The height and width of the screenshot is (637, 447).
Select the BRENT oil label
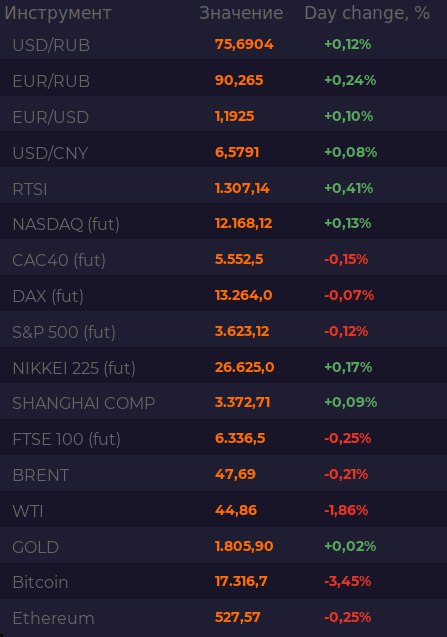[x=41, y=475]
